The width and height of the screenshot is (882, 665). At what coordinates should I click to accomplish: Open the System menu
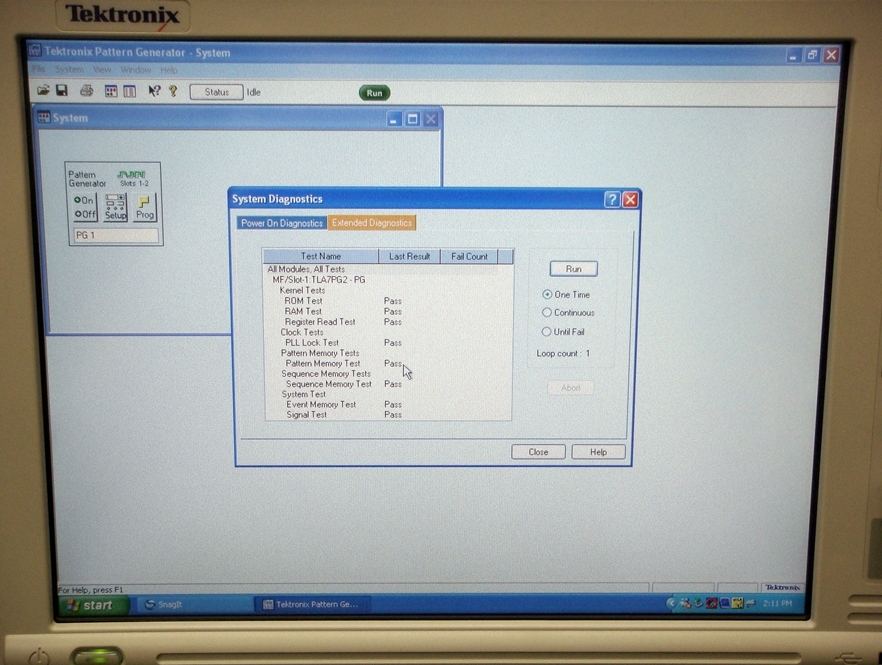69,69
